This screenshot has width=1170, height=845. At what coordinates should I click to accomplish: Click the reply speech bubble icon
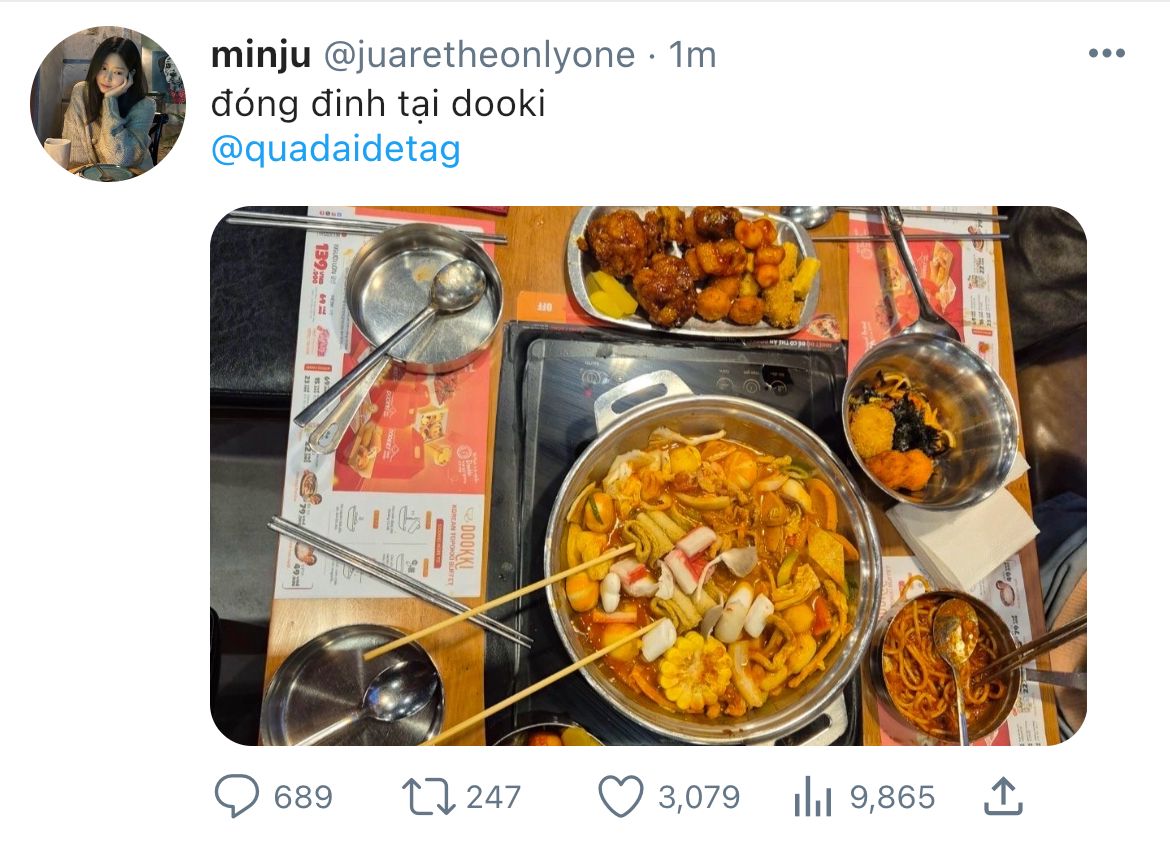tap(236, 797)
